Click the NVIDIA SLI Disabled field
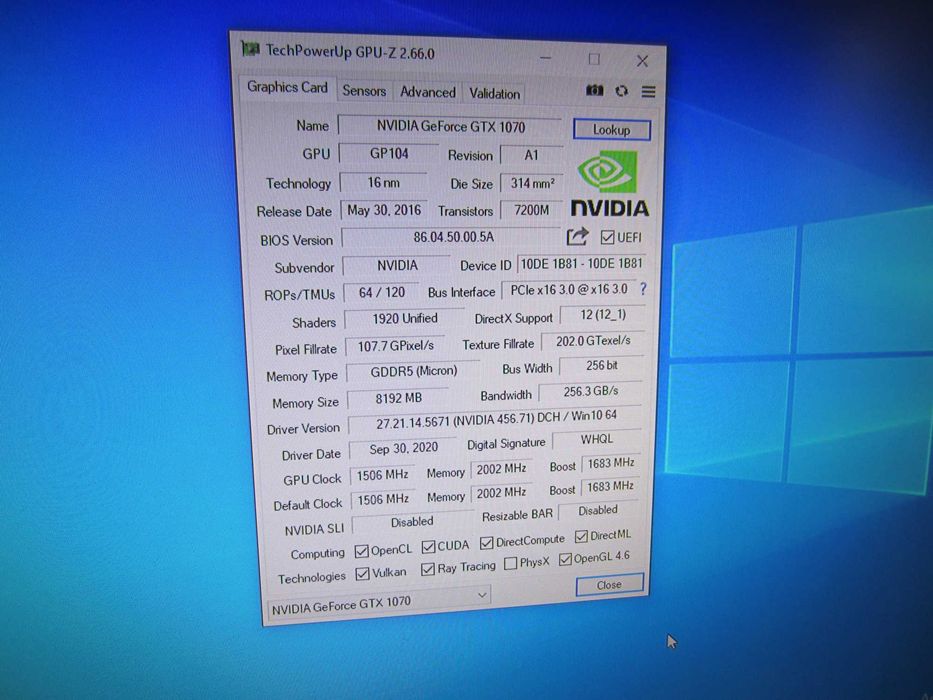This screenshot has height=700, width=933. pos(412,522)
